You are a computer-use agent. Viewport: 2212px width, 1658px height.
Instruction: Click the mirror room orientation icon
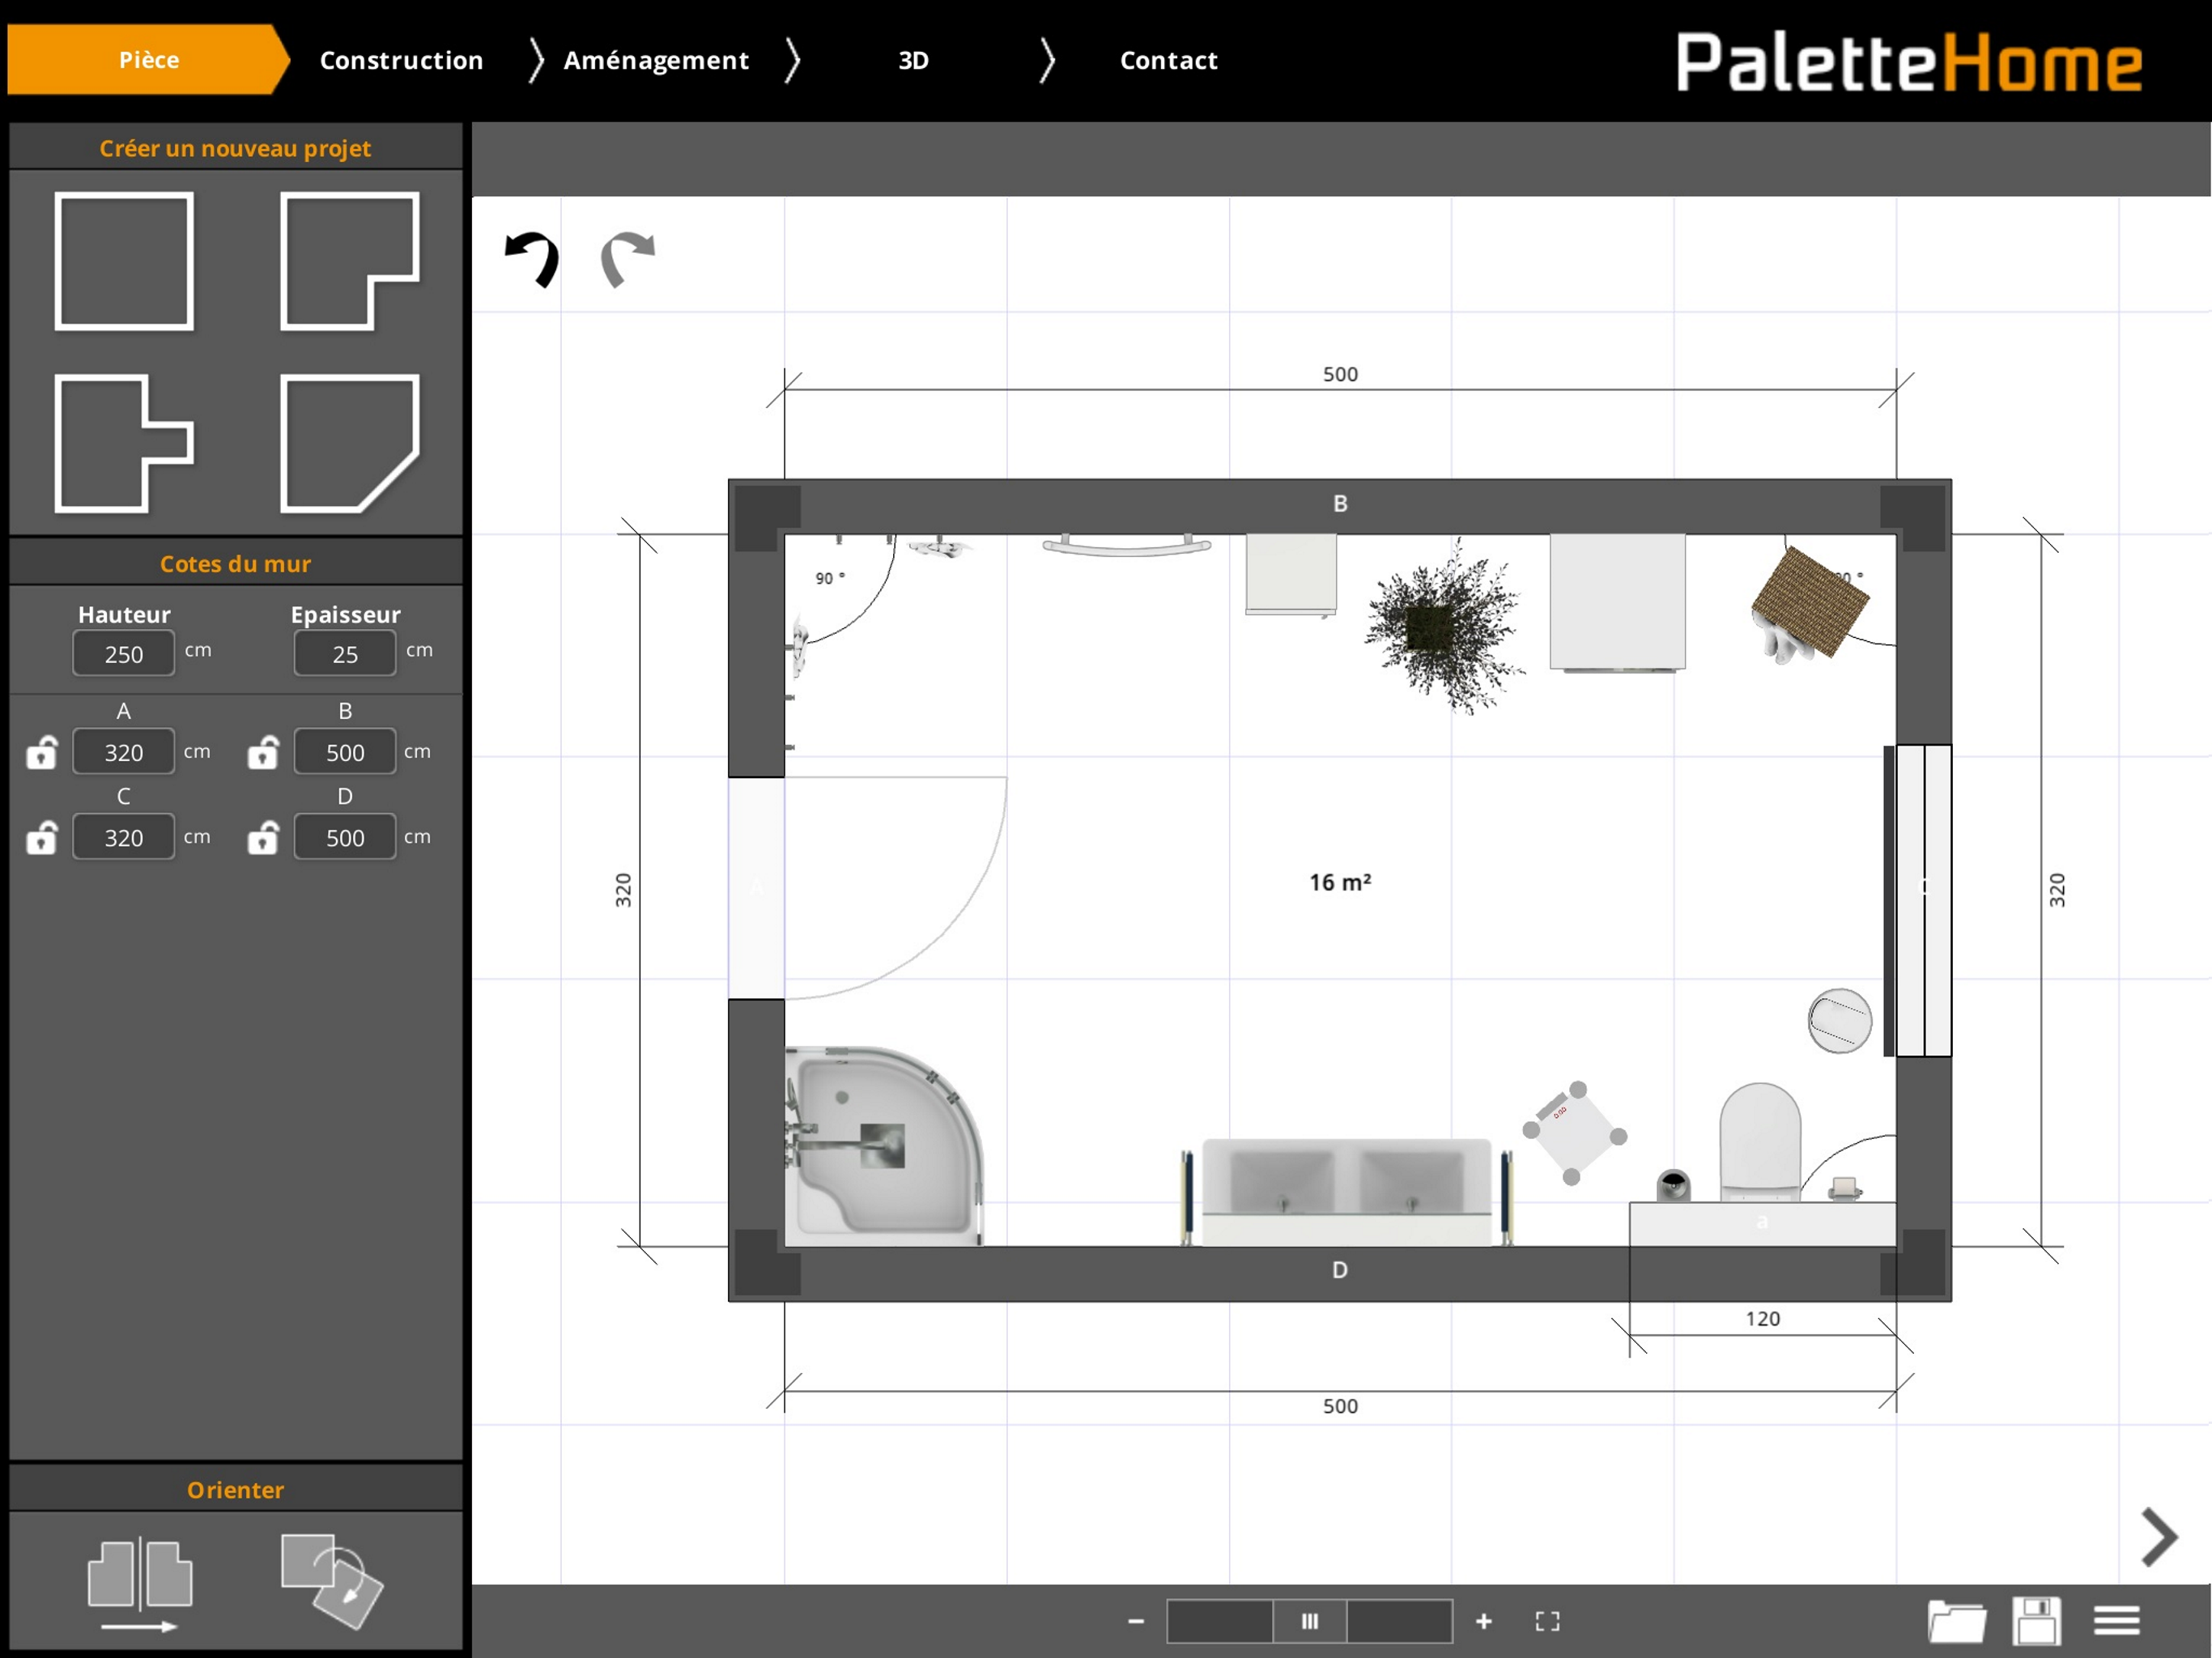click(x=140, y=1586)
